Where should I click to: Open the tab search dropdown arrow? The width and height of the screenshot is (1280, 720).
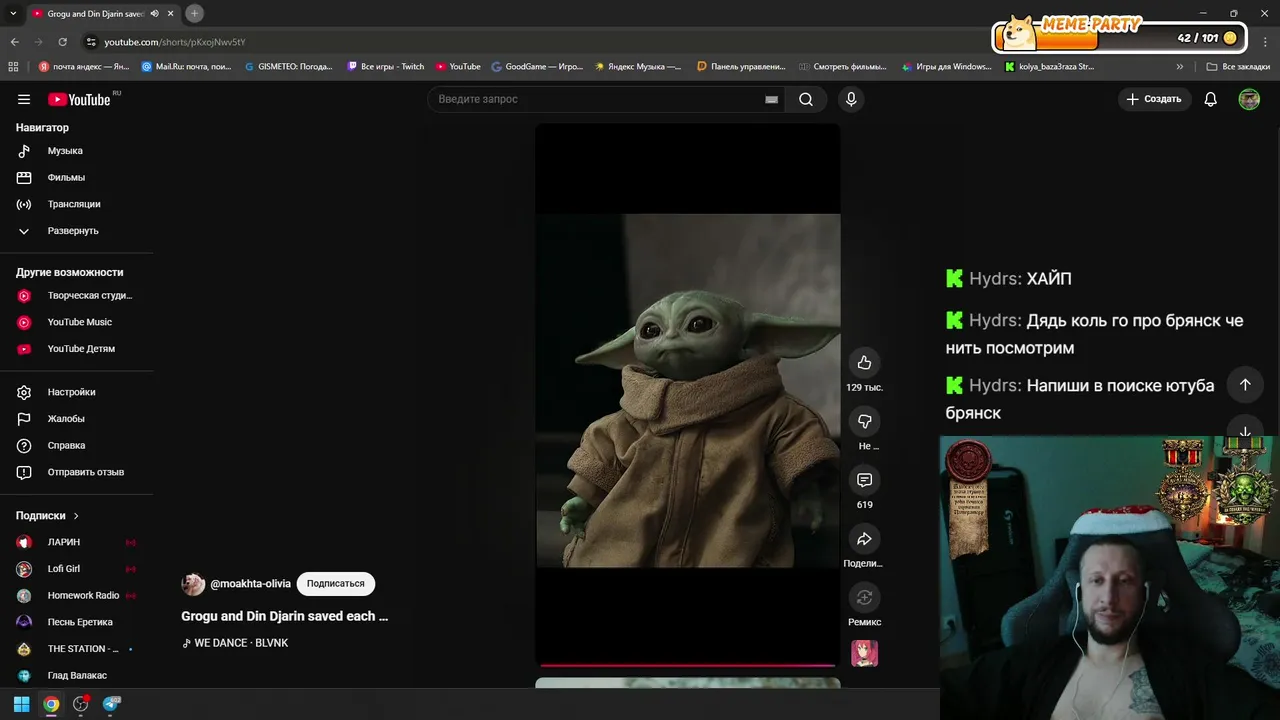click(x=13, y=13)
